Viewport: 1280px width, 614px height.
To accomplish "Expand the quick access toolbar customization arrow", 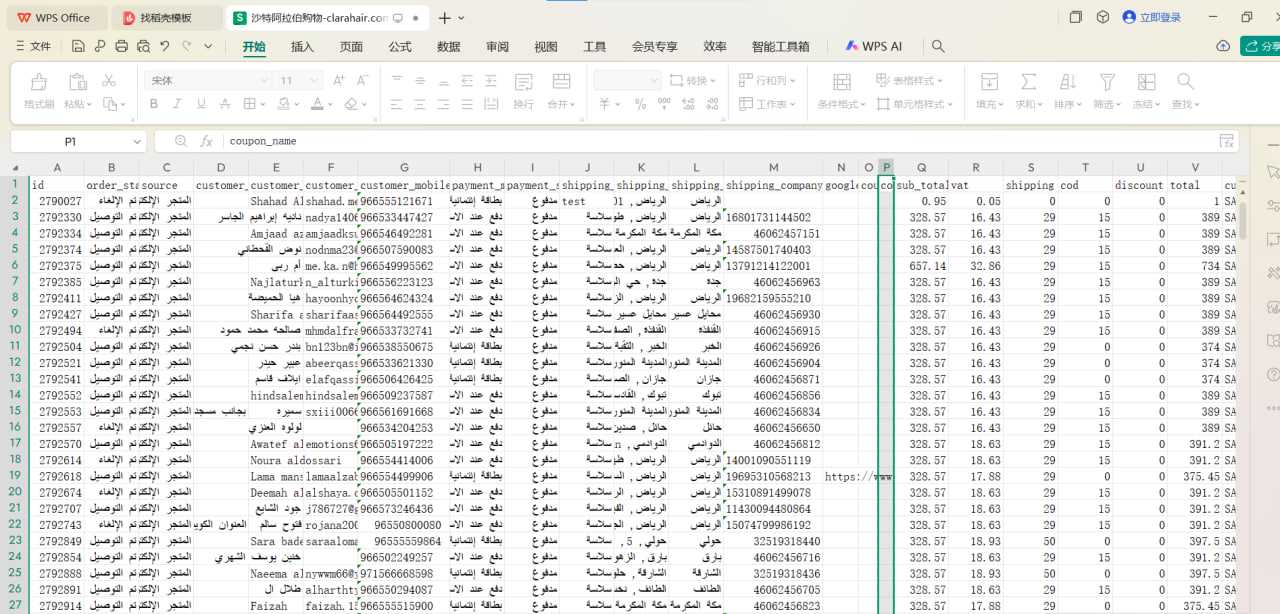I will tap(210, 46).
